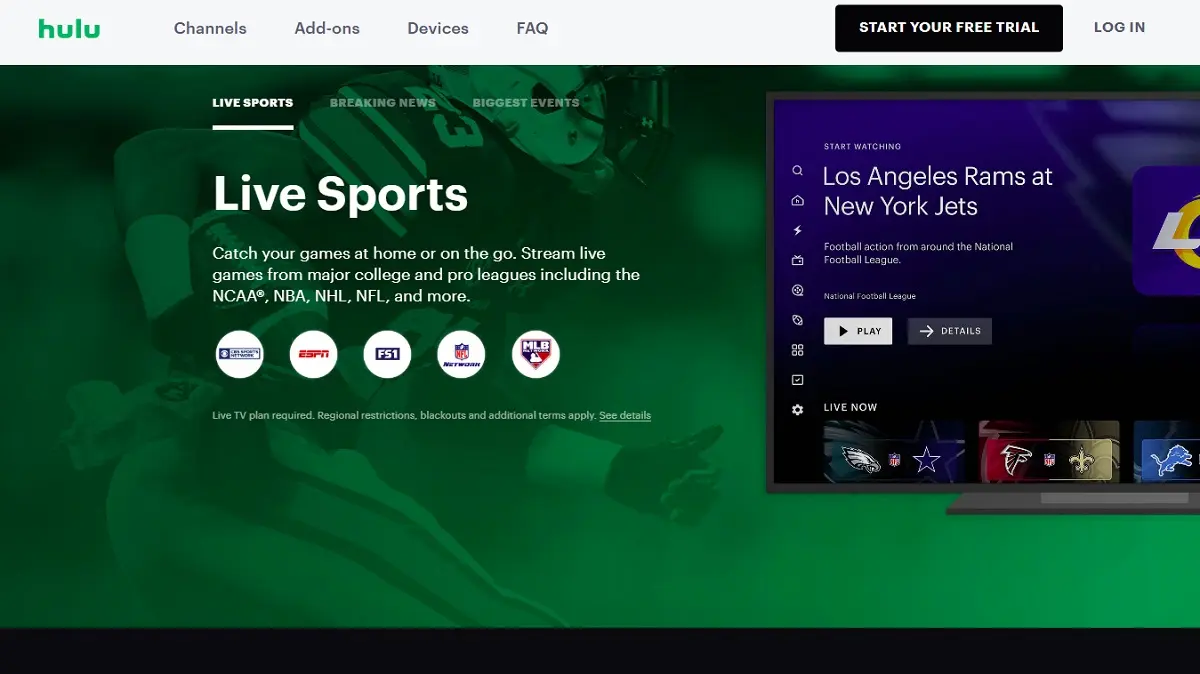Image resolution: width=1200 pixels, height=674 pixels.
Task: Click the search icon in TV sidebar
Action: coord(797,171)
